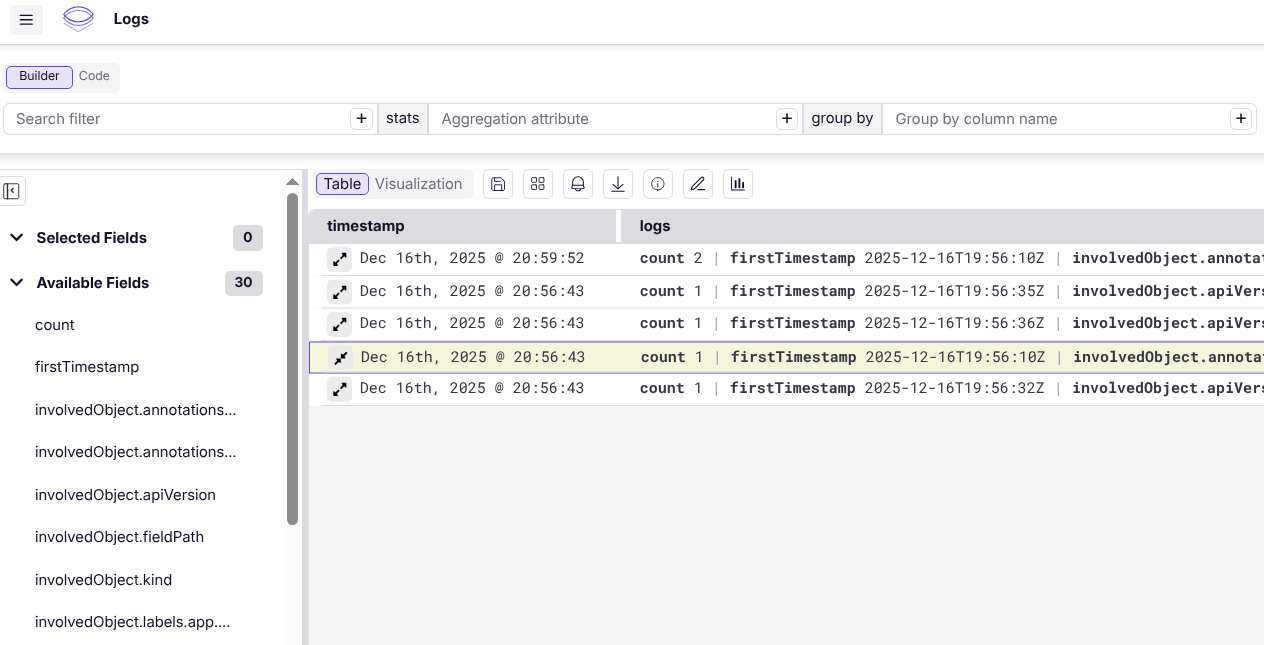
Task: Collapse the highlighted log row
Action: [x=341, y=358]
